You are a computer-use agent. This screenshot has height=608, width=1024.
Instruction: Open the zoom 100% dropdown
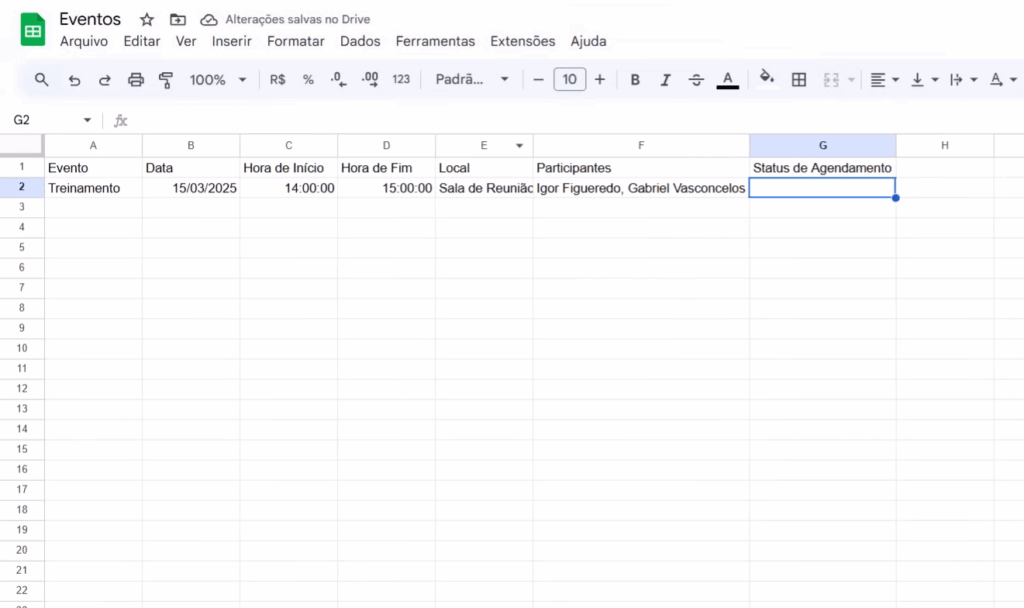(x=217, y=80)
